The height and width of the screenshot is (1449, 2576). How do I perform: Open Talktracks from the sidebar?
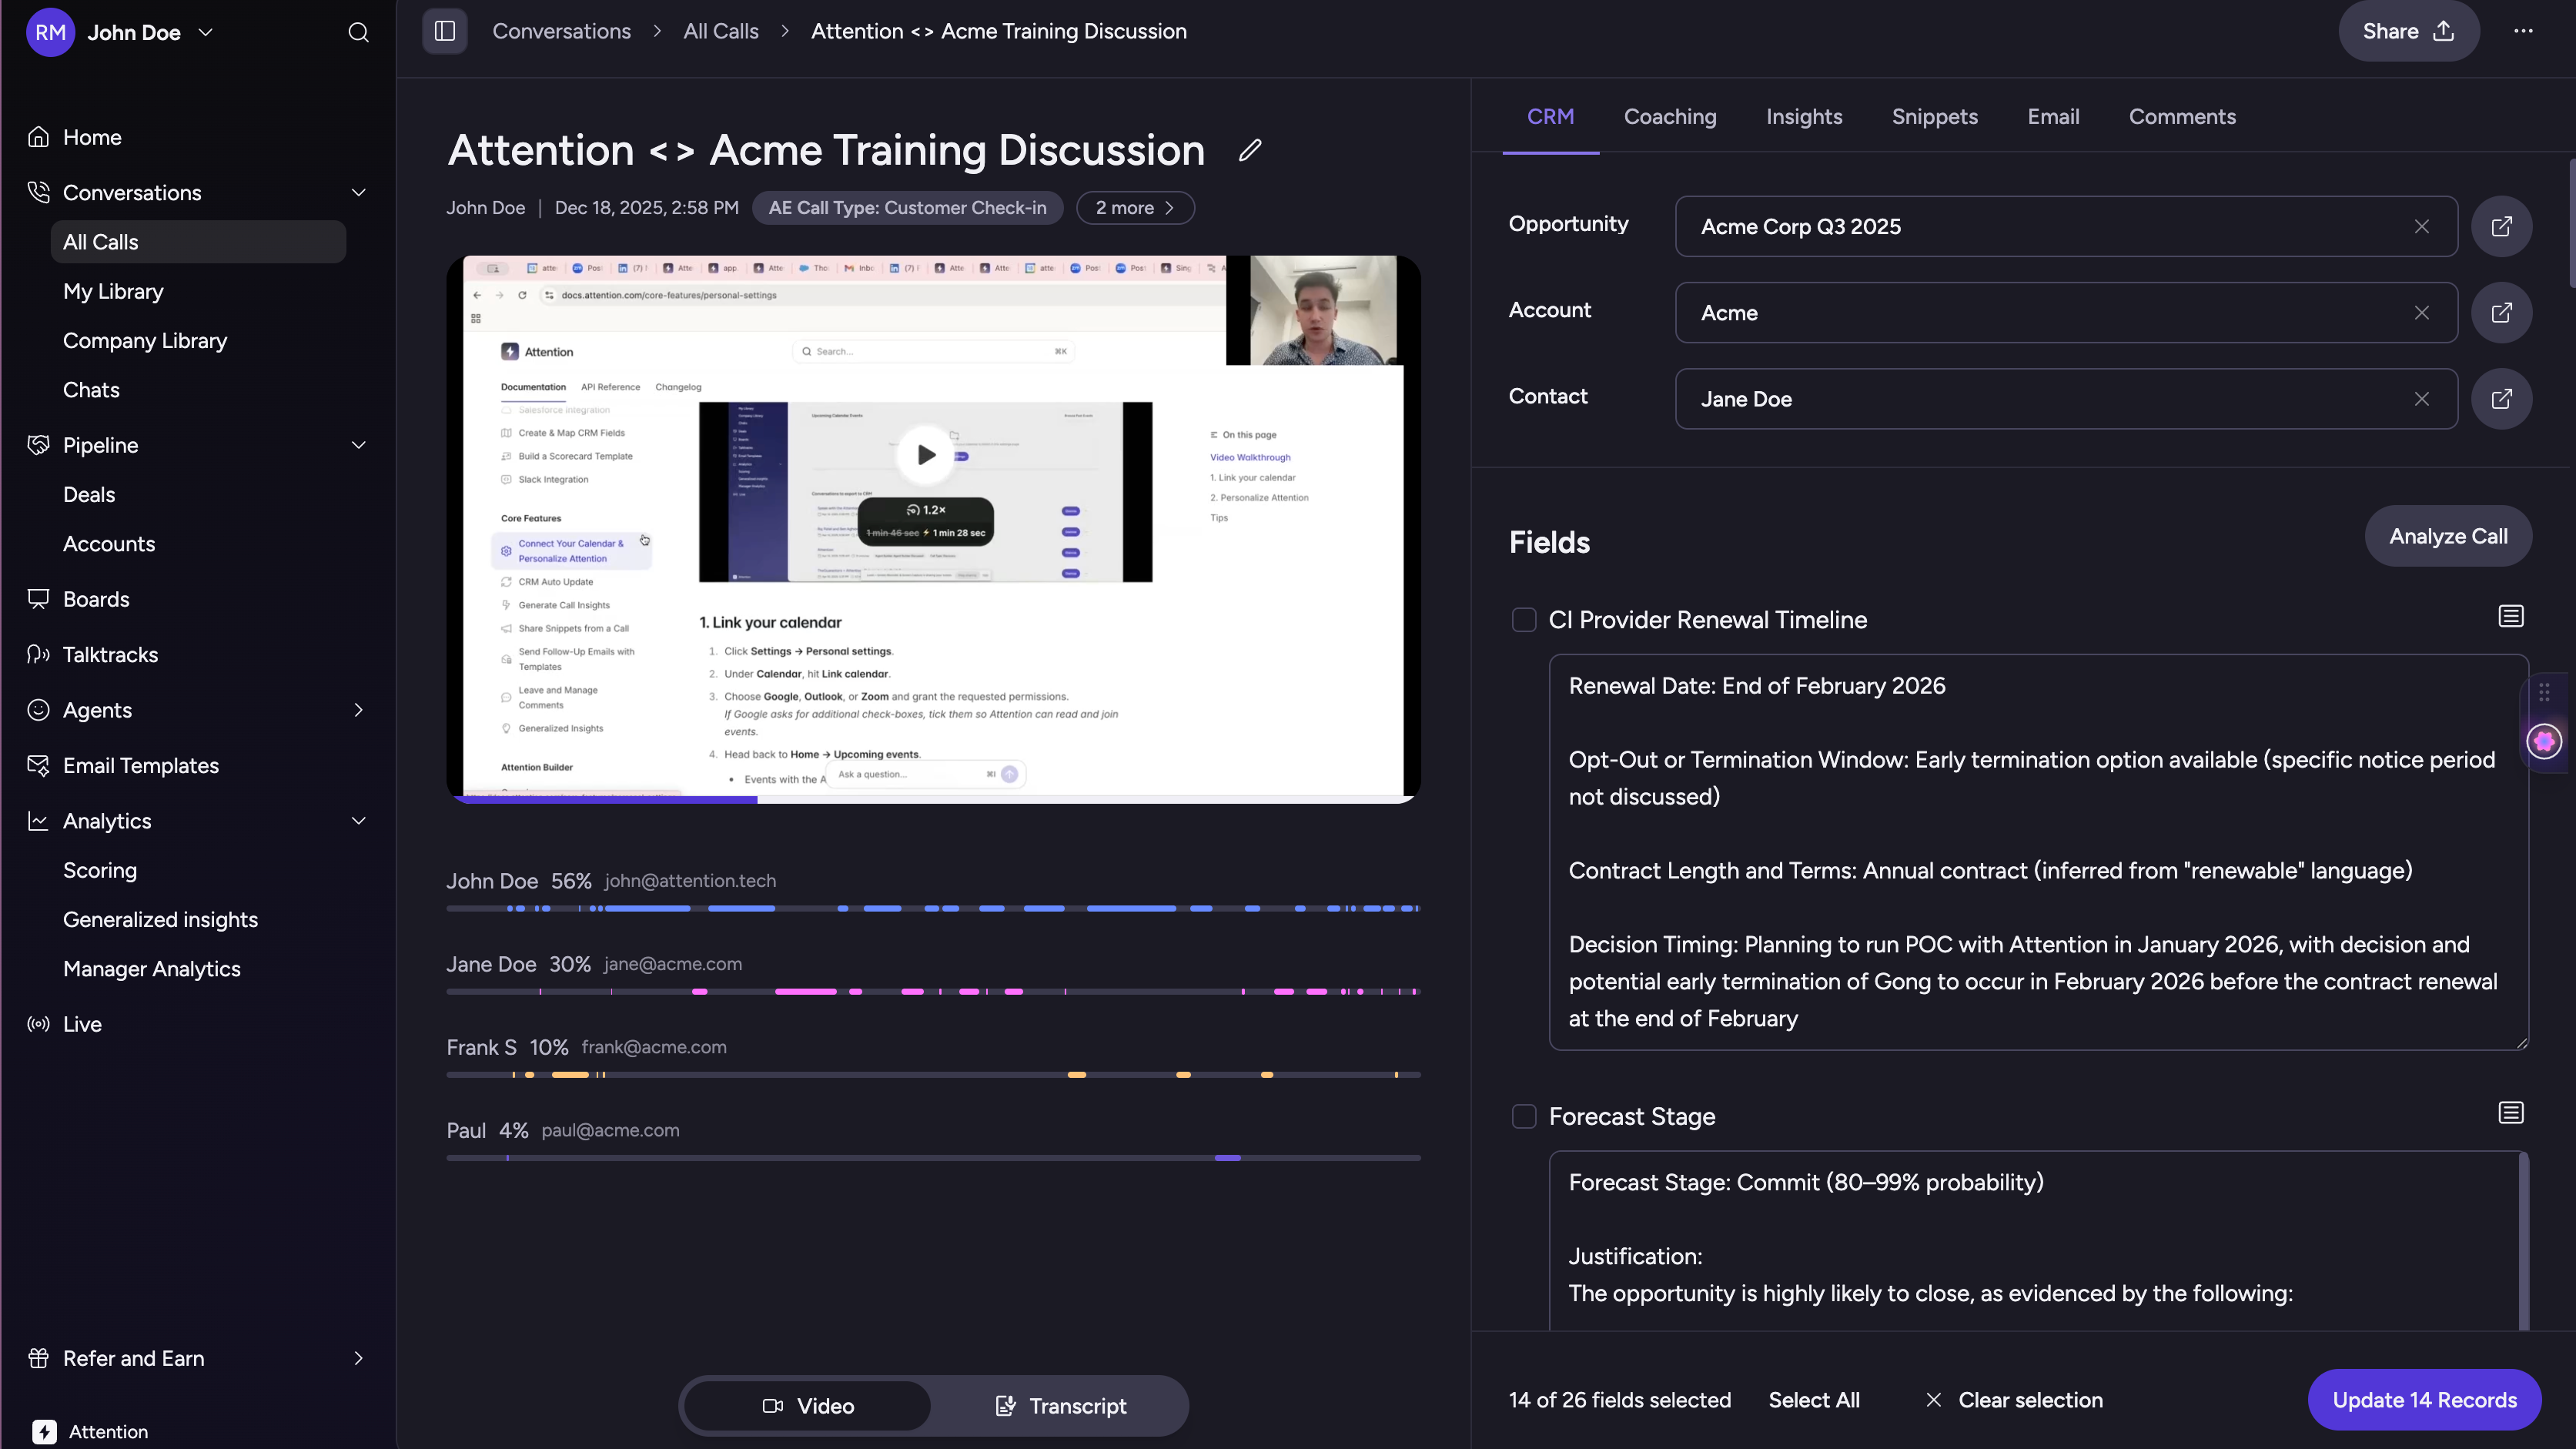pos(110,655)
